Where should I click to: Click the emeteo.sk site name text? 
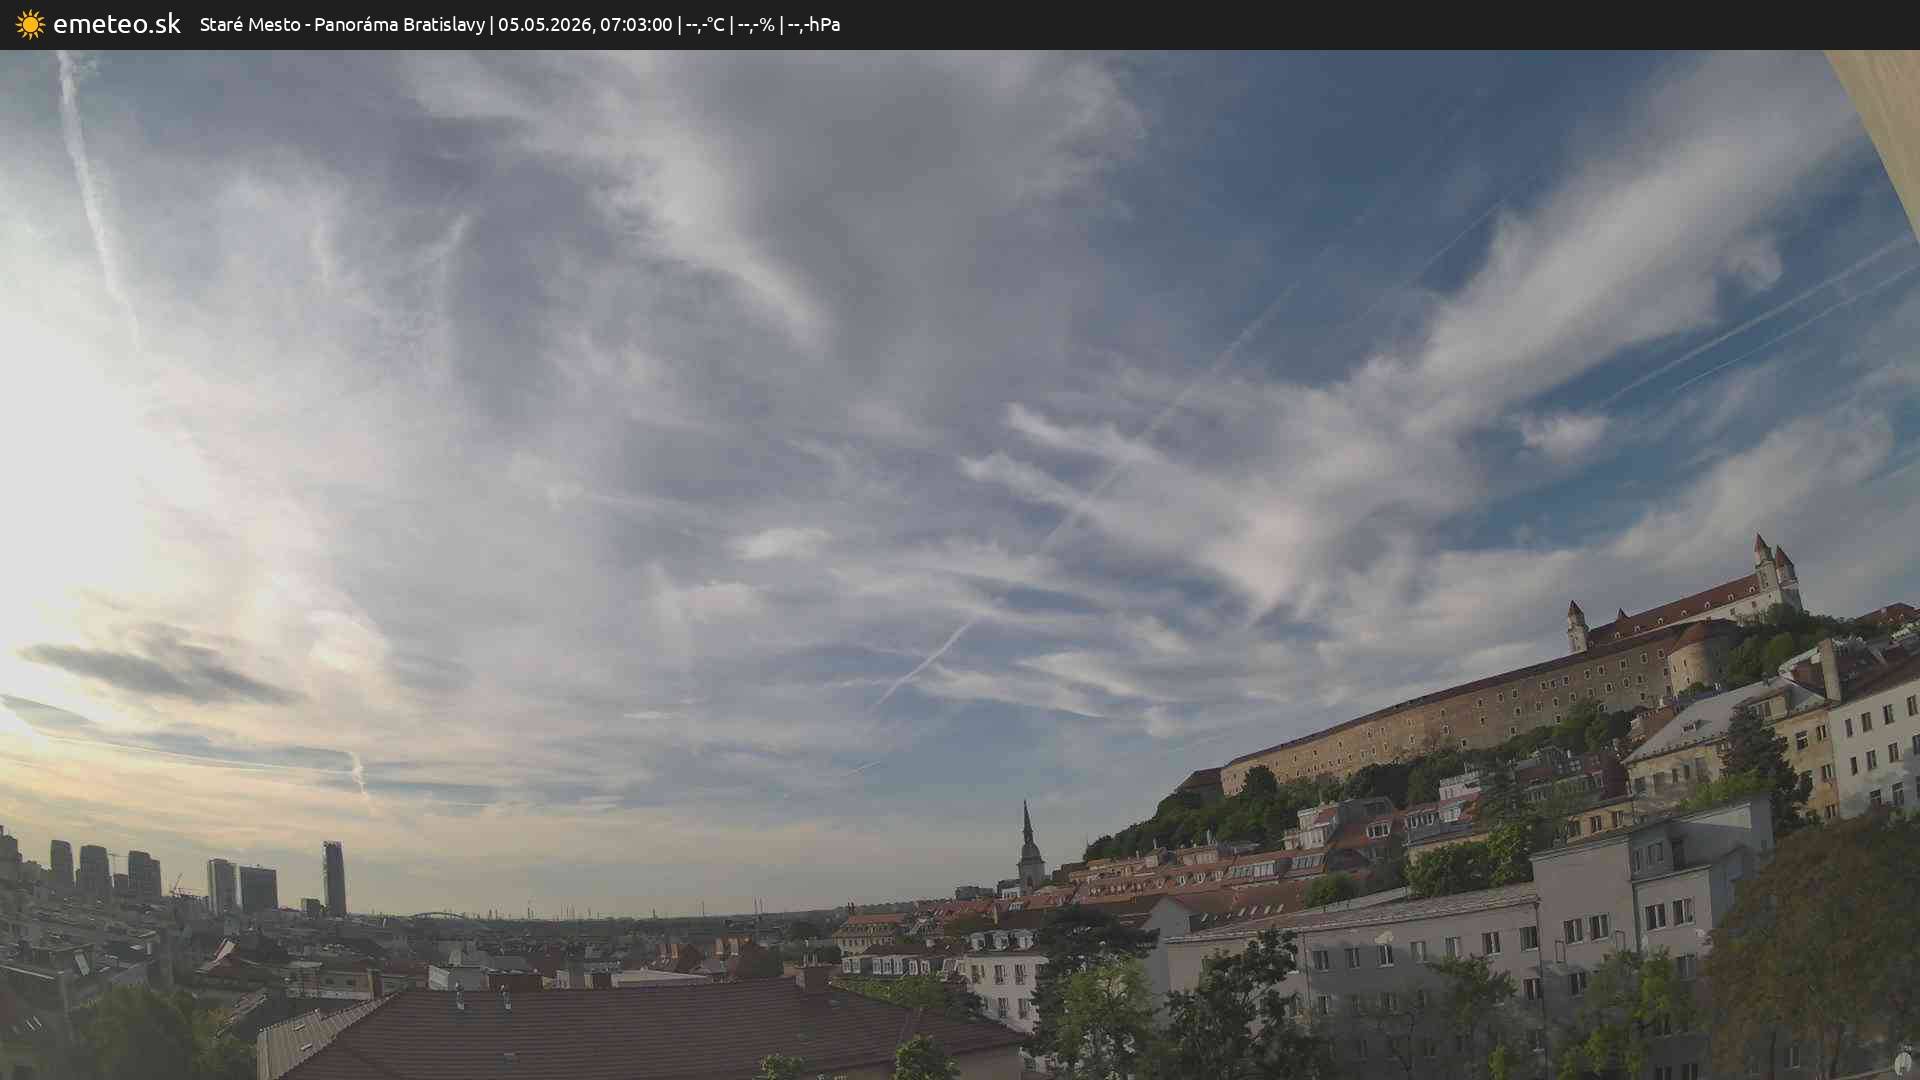coord(117,24)
